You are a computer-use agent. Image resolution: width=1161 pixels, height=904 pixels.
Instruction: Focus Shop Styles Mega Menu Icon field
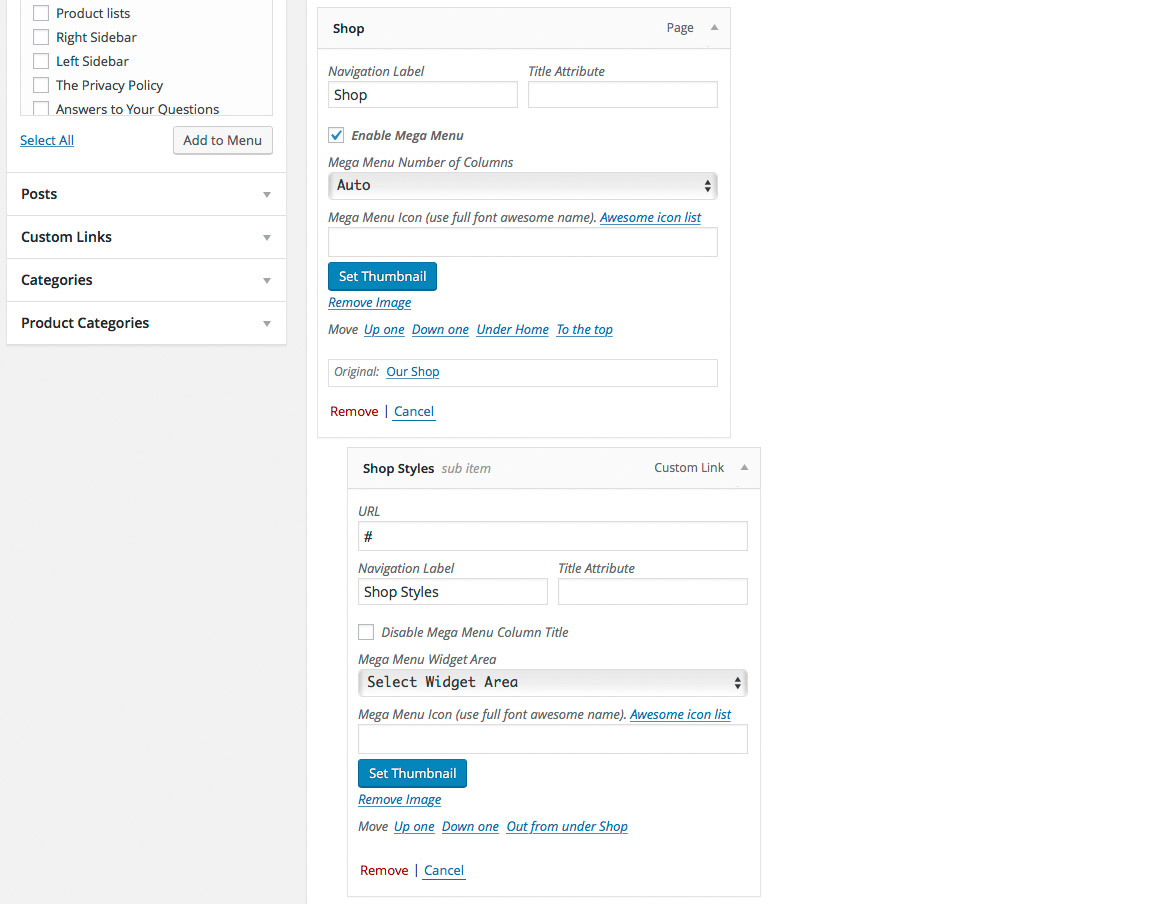552,739
